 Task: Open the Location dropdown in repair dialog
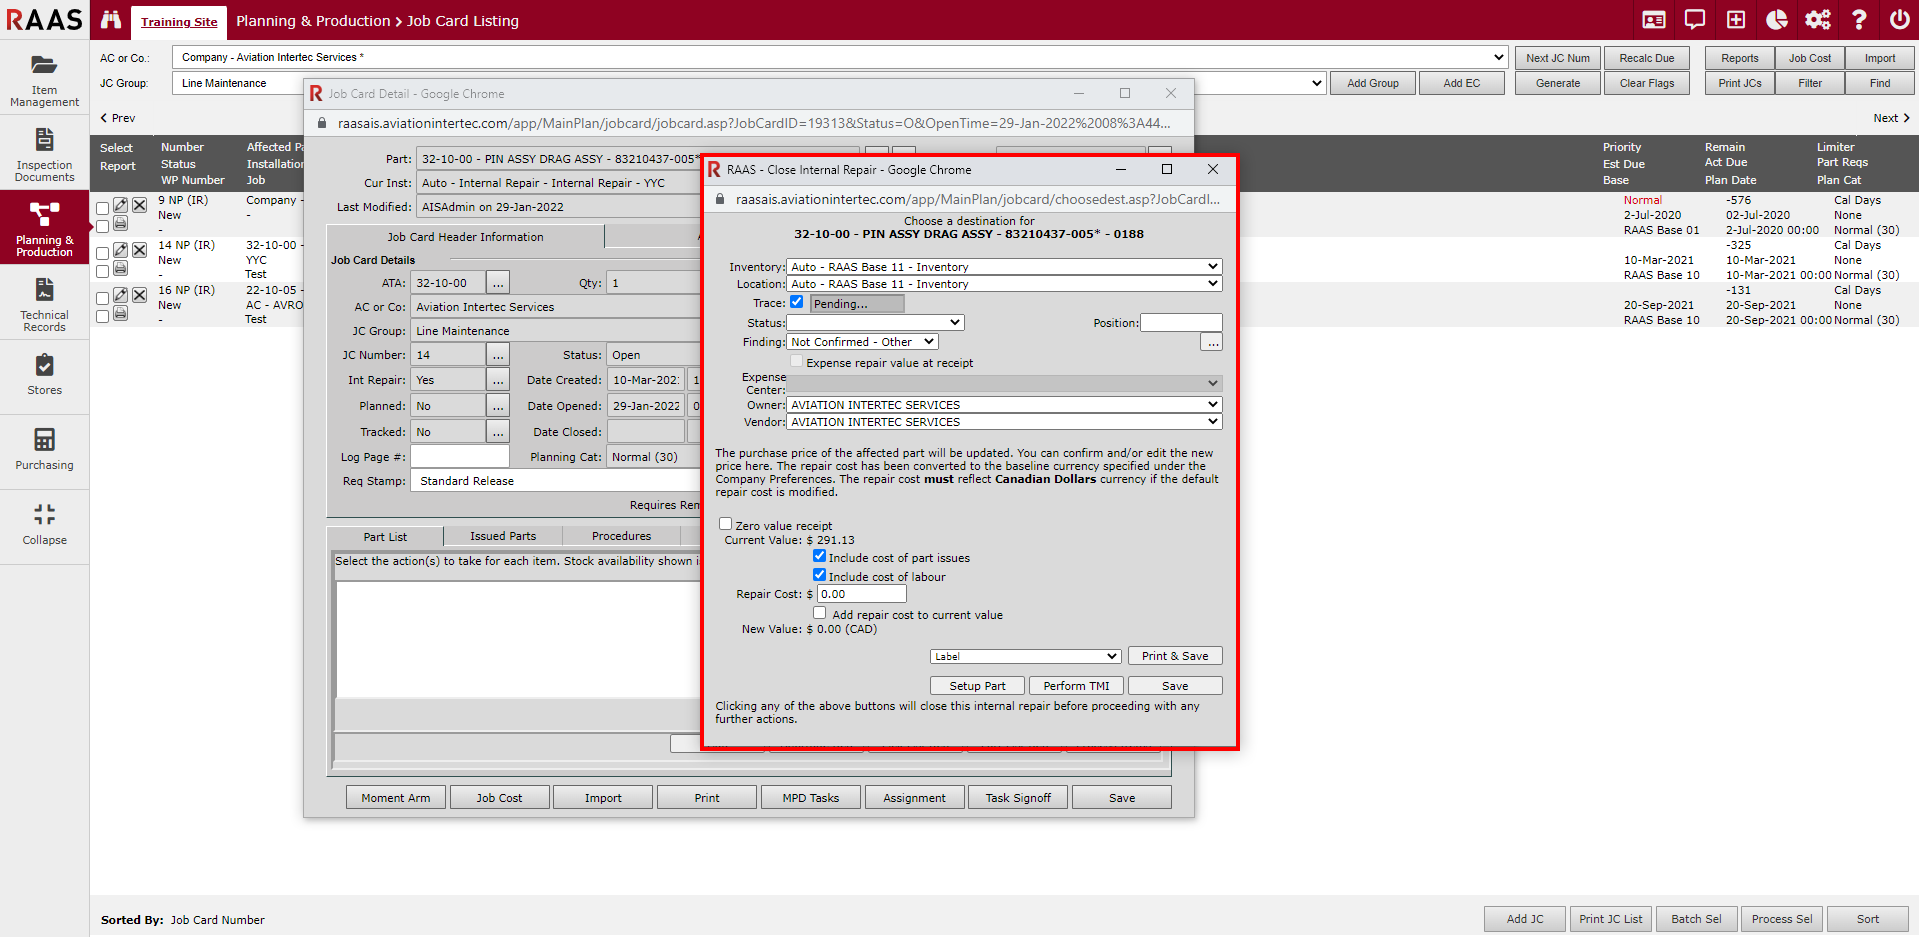[1004, 284]
